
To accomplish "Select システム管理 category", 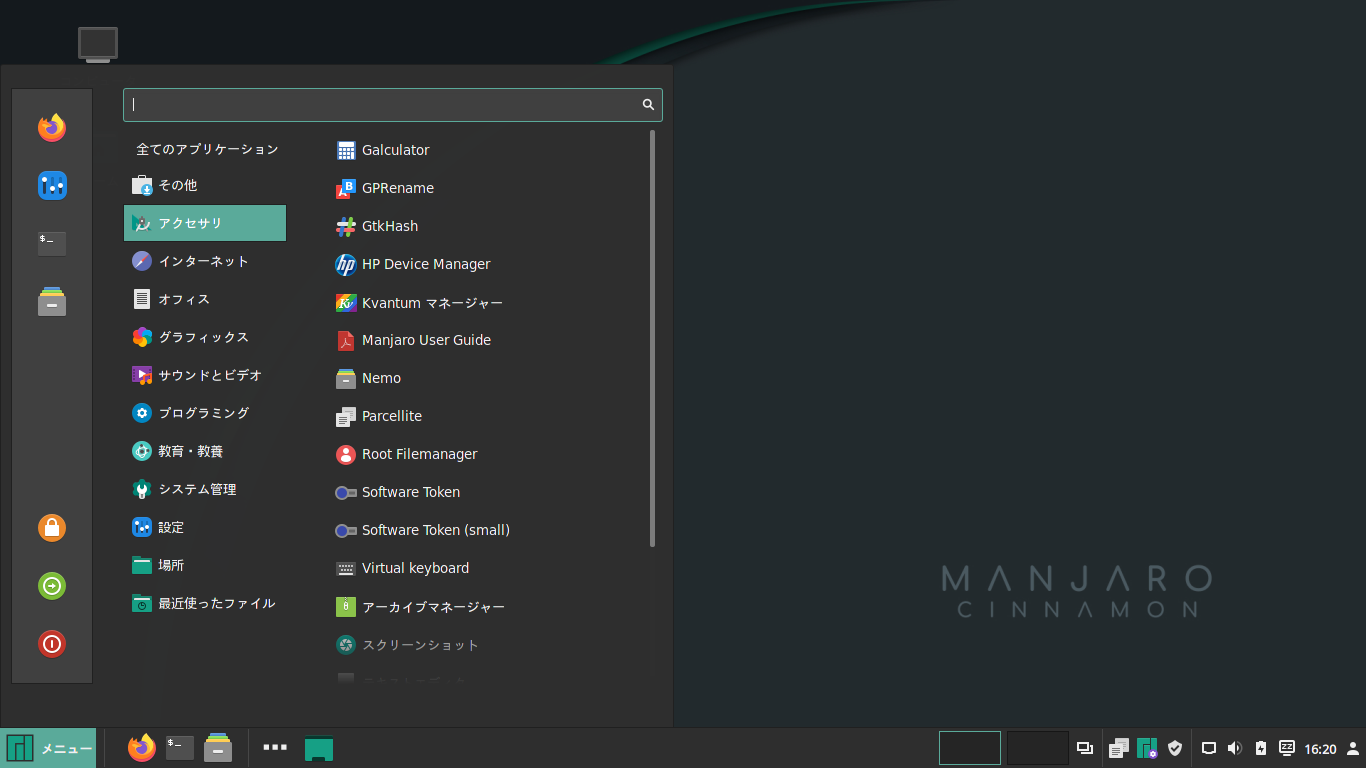I will pos(205,489).
